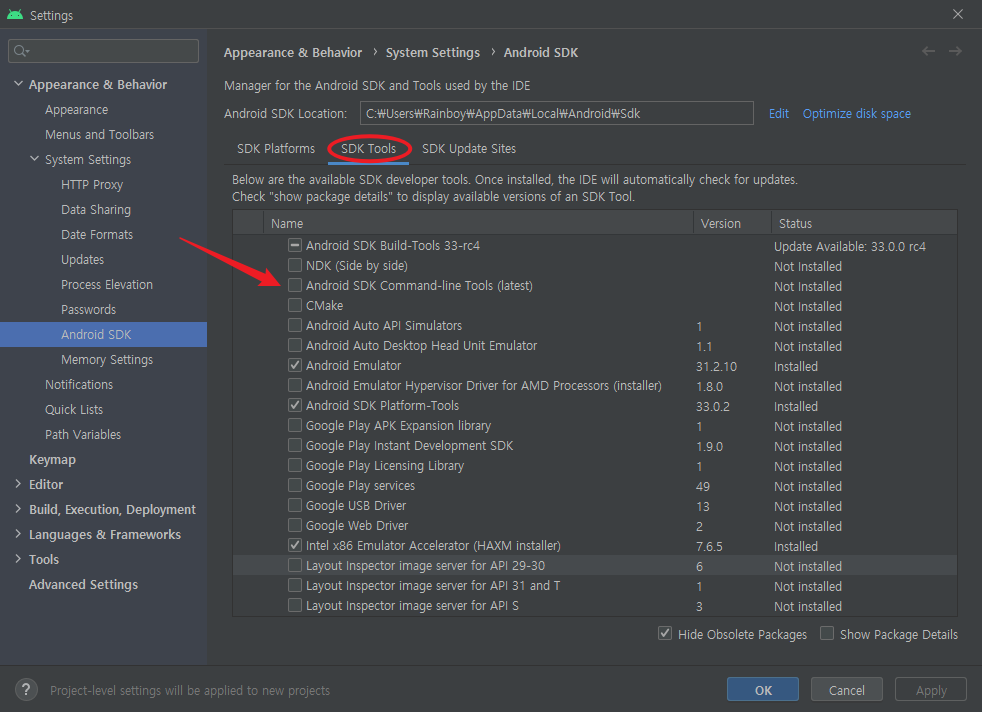Click the forward navigation arrow
The height and width of the screenshot is (712, 982).
955,51
